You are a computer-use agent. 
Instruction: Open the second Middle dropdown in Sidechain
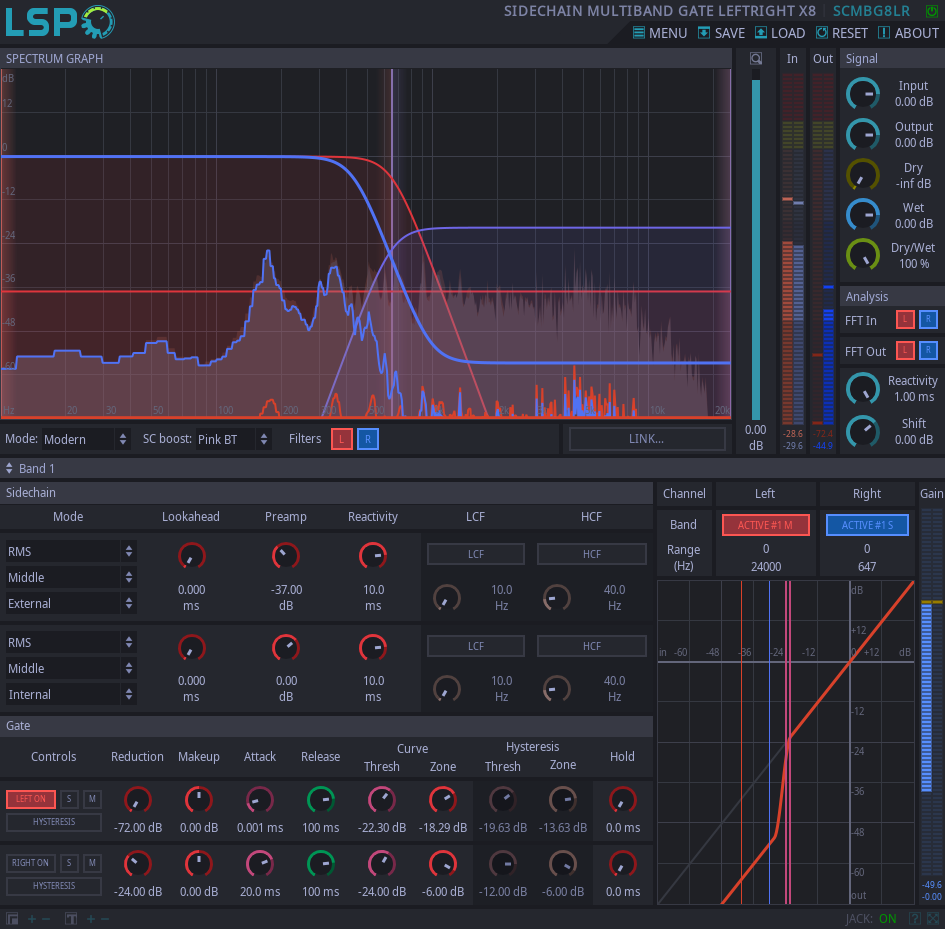pyautogui.click(x=71, y=669)
